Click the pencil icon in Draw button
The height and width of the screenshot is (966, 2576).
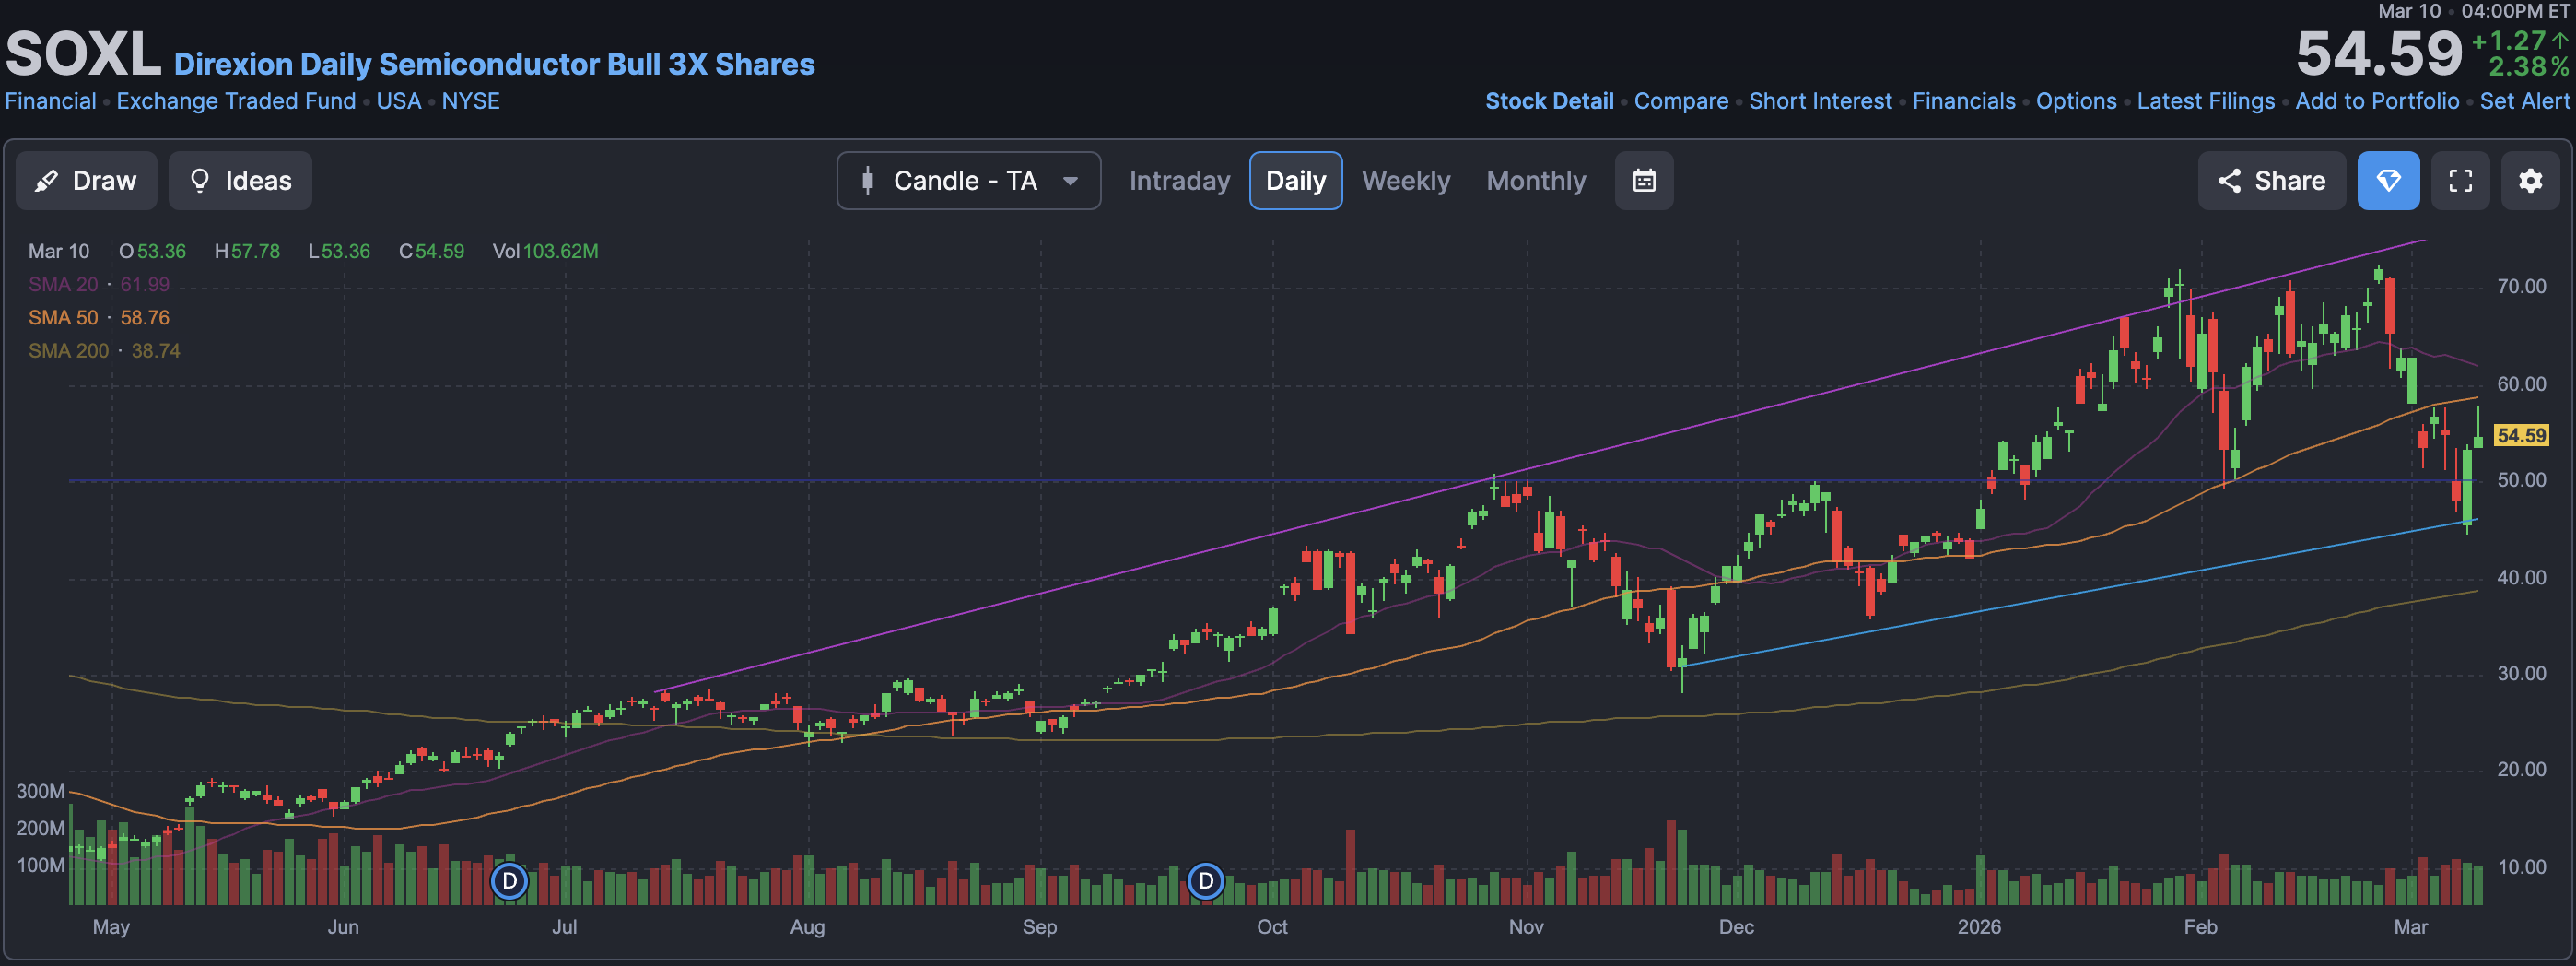[x=46, y=181]
